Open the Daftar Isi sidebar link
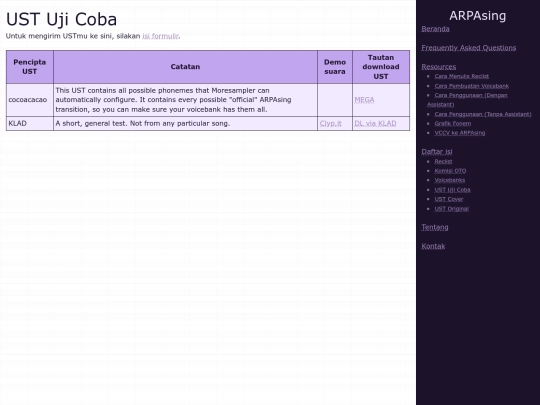 (x=437, y=152)
